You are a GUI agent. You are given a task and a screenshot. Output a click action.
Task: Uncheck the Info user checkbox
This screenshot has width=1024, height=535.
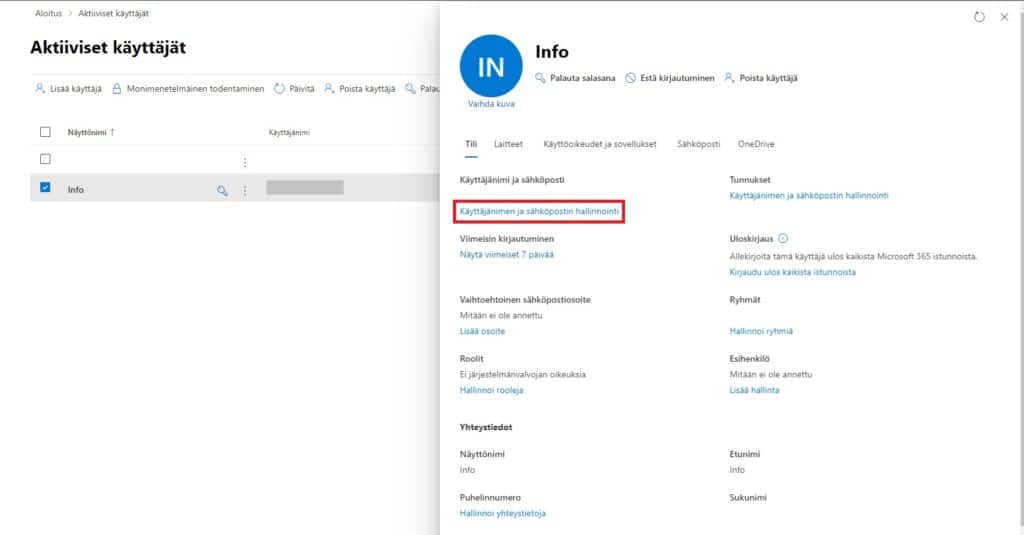44,187
